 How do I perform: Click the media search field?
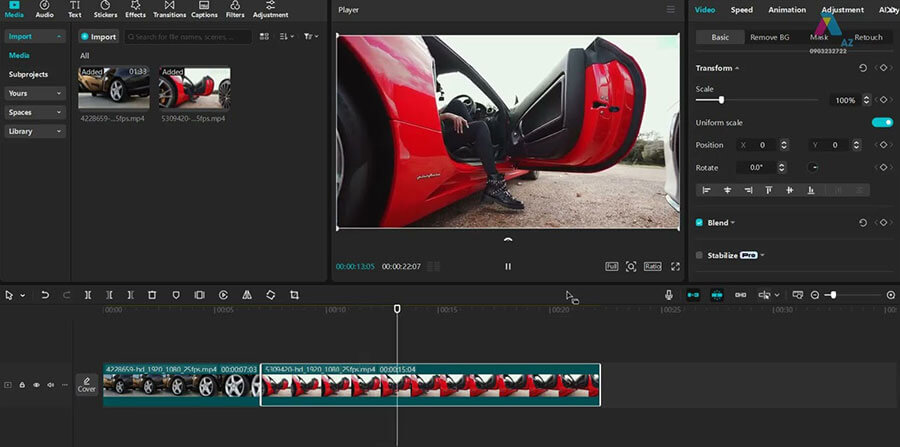[188, 37]
